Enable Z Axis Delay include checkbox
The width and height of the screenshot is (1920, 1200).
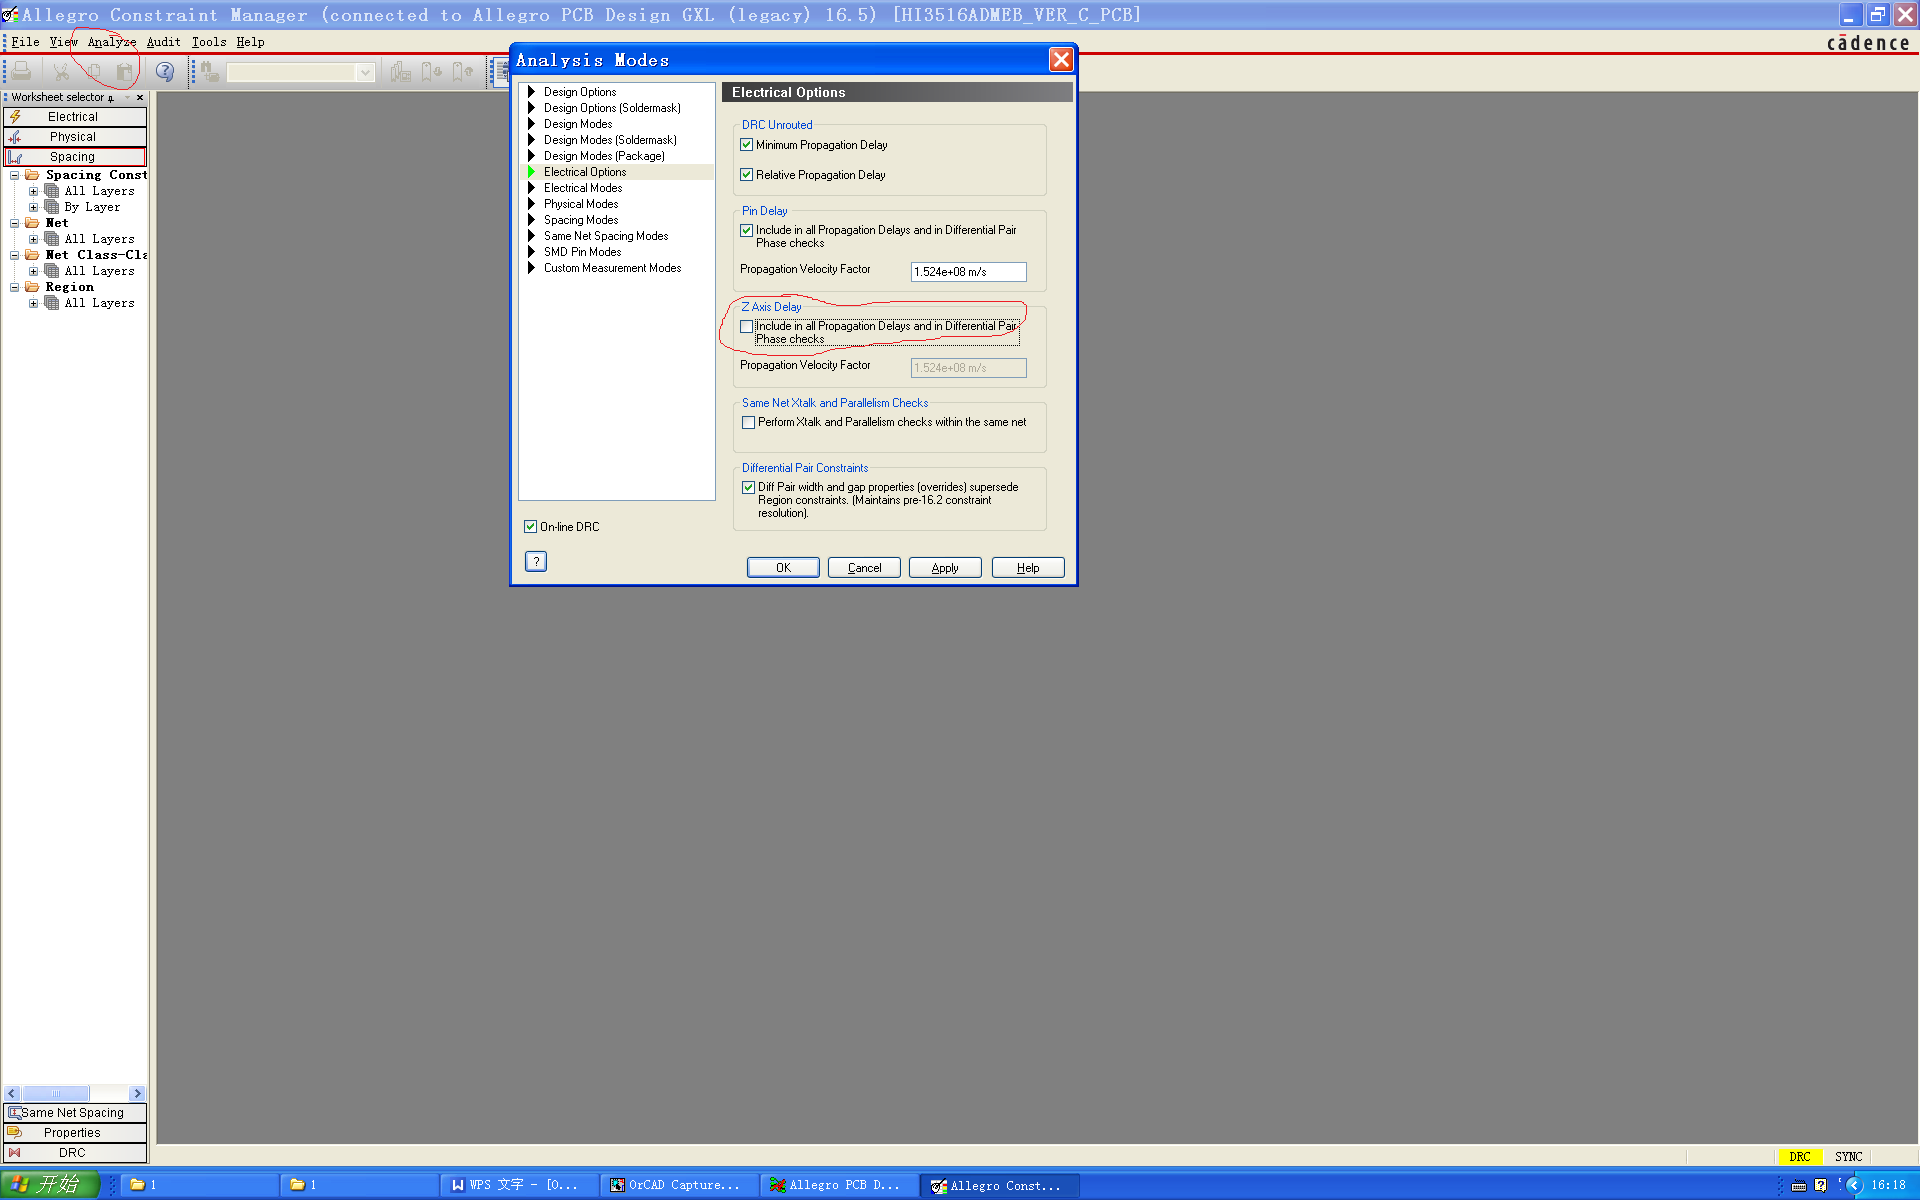[x=747, y=327]
